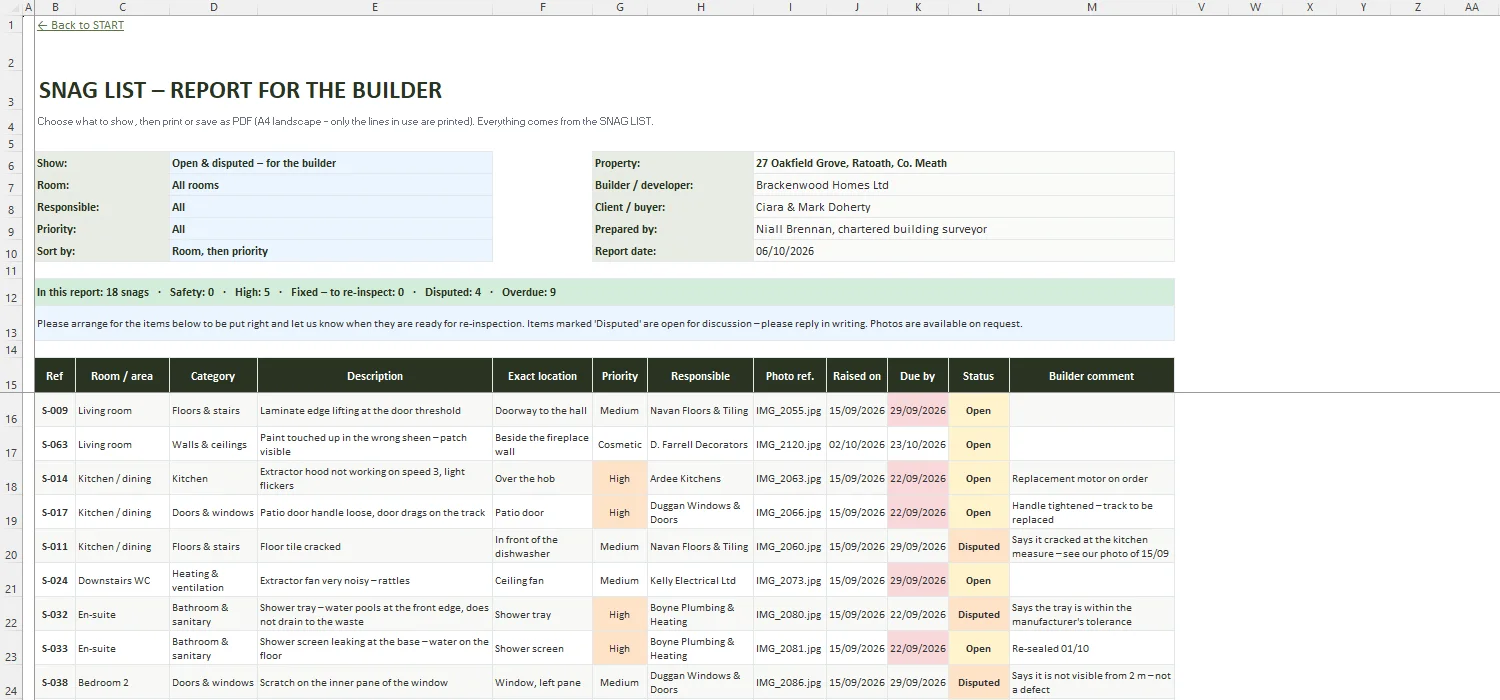This screenshot has width=1500, height=700.
Task: Click the IMG_2120.jpg photo reference
Action: (790, 444)
